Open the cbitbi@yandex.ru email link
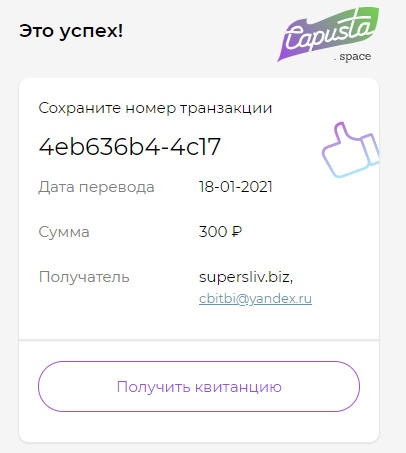This screenshot has height=453, width=406. pos(255,299)
